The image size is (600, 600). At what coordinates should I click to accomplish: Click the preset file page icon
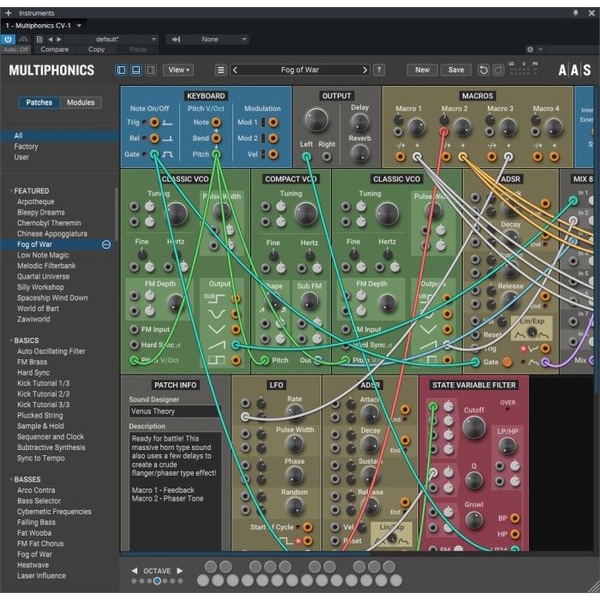39,39
